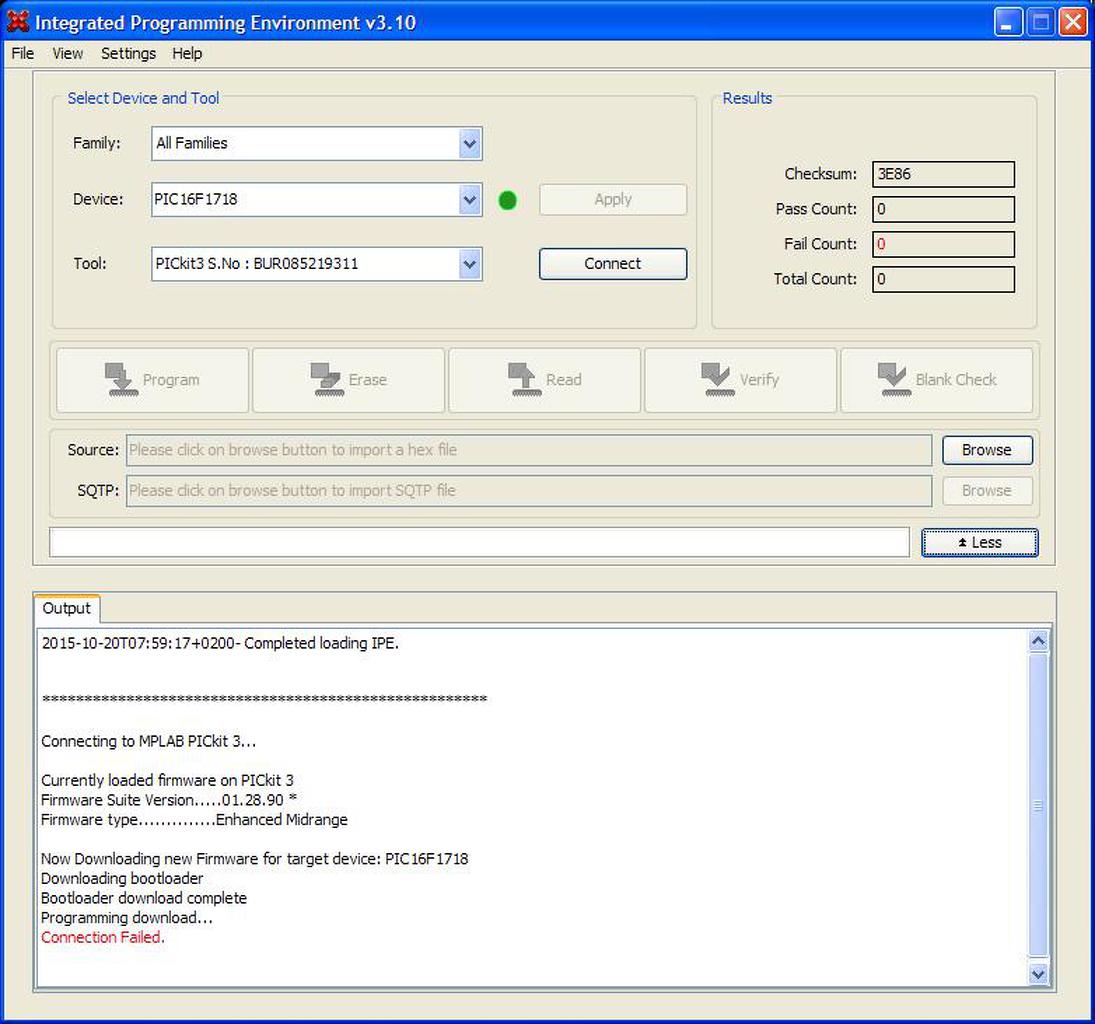Viewport: 1095px width, 1024px height.
Task: Click the SQTP file path field
Action: tap(529, 491)
